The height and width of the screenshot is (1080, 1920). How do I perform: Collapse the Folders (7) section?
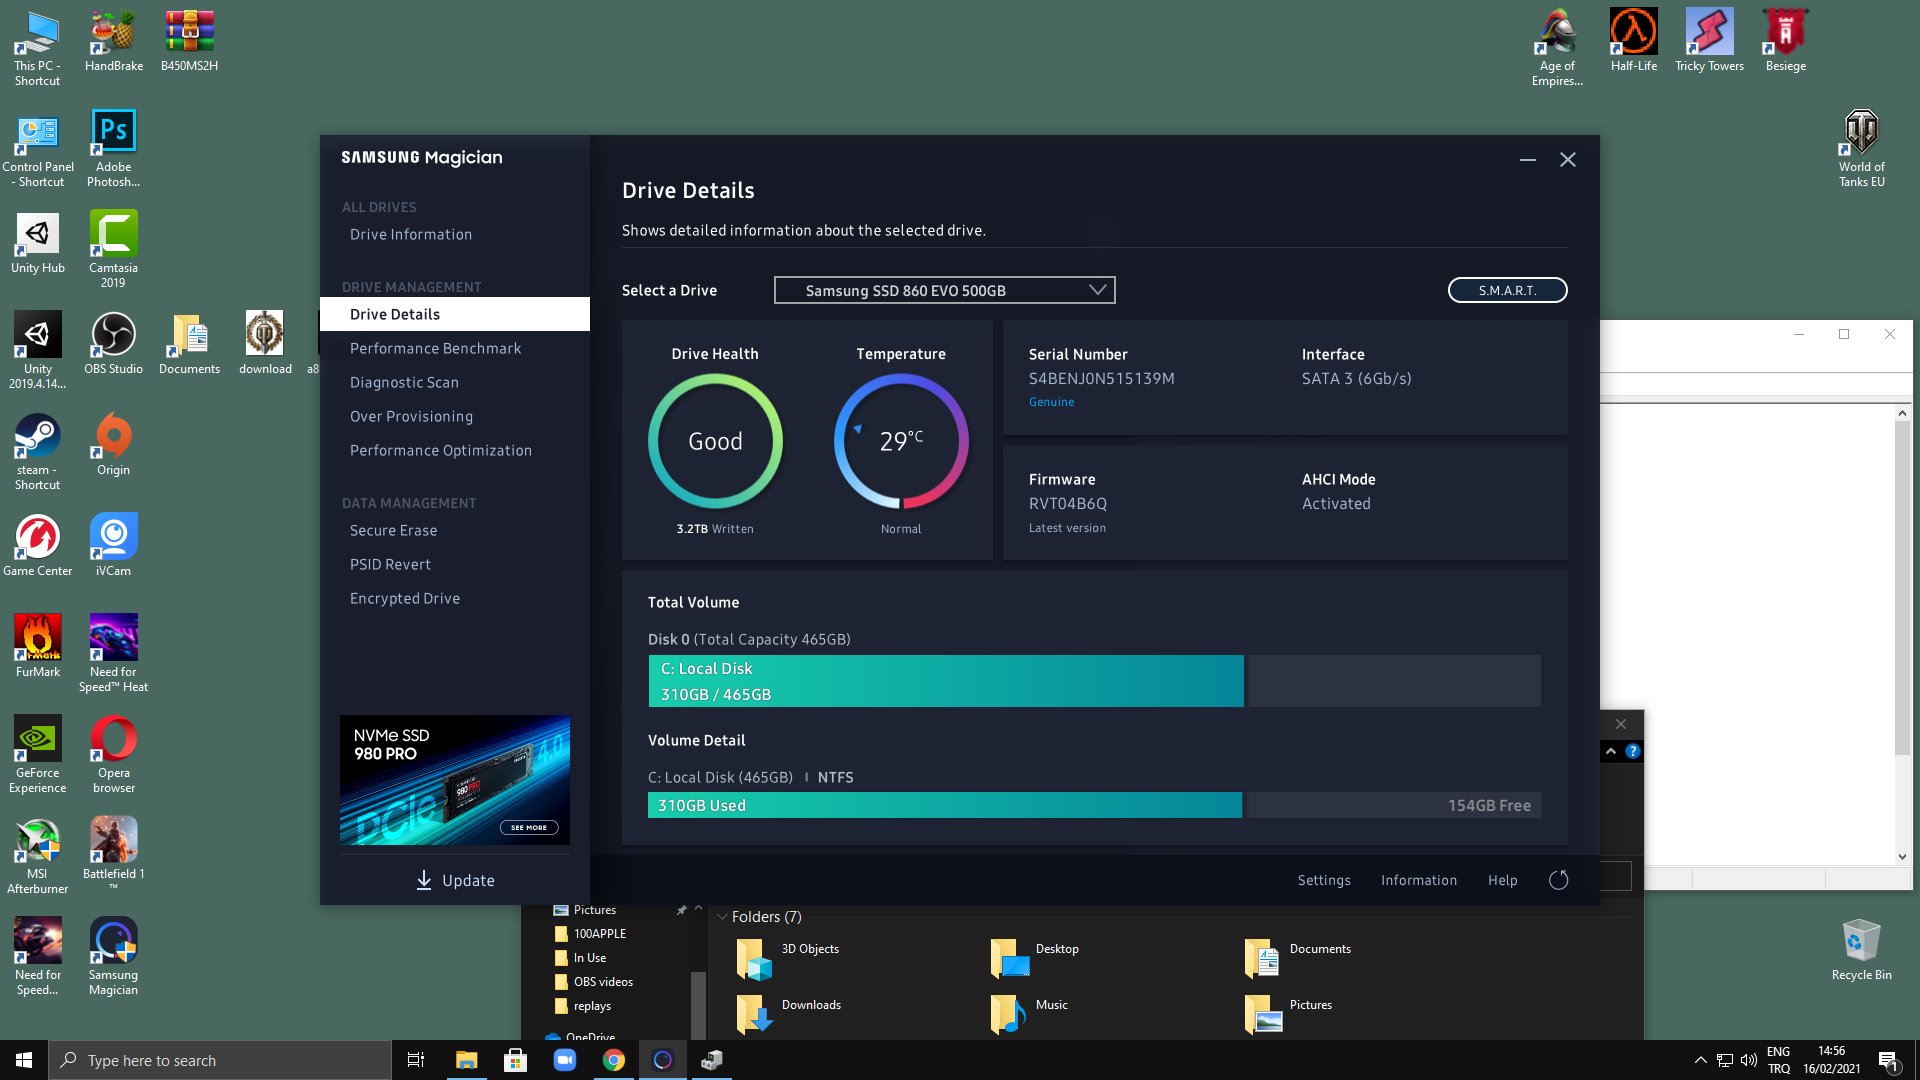[722, 917]
